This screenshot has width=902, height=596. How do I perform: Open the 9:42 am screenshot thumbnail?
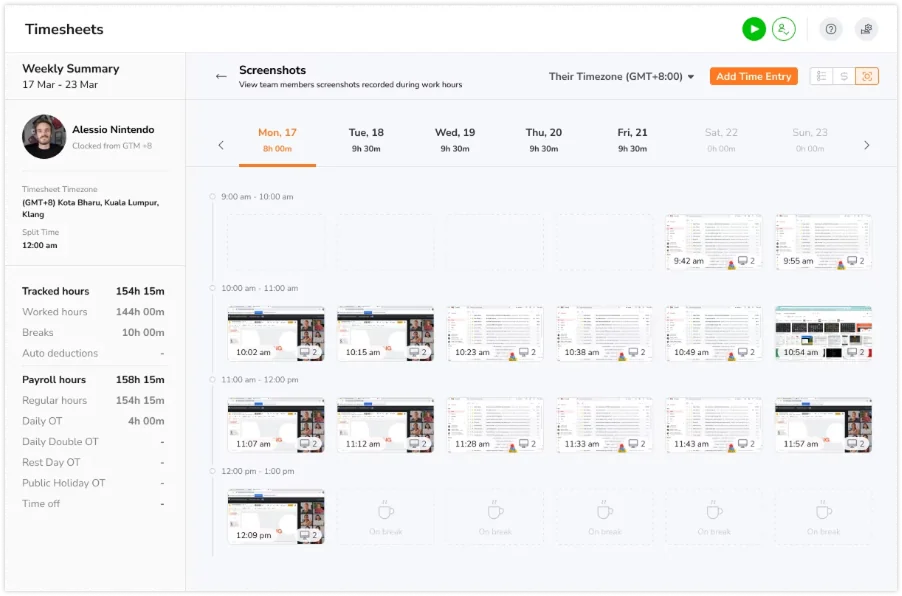(714, 241)
